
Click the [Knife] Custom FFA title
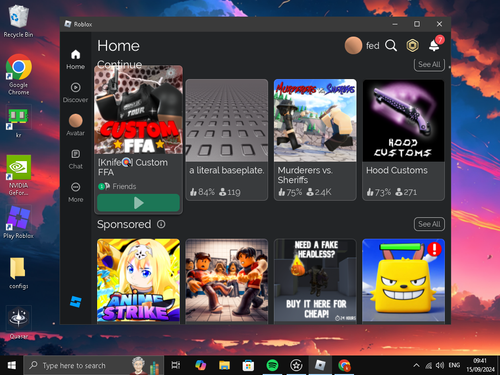tap(133, 167)
